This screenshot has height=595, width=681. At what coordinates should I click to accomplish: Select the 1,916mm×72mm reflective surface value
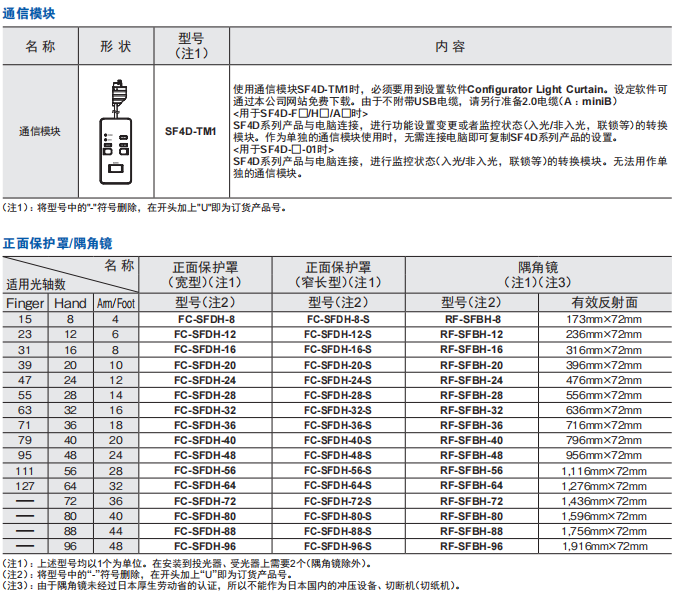(x=604, y=547)
